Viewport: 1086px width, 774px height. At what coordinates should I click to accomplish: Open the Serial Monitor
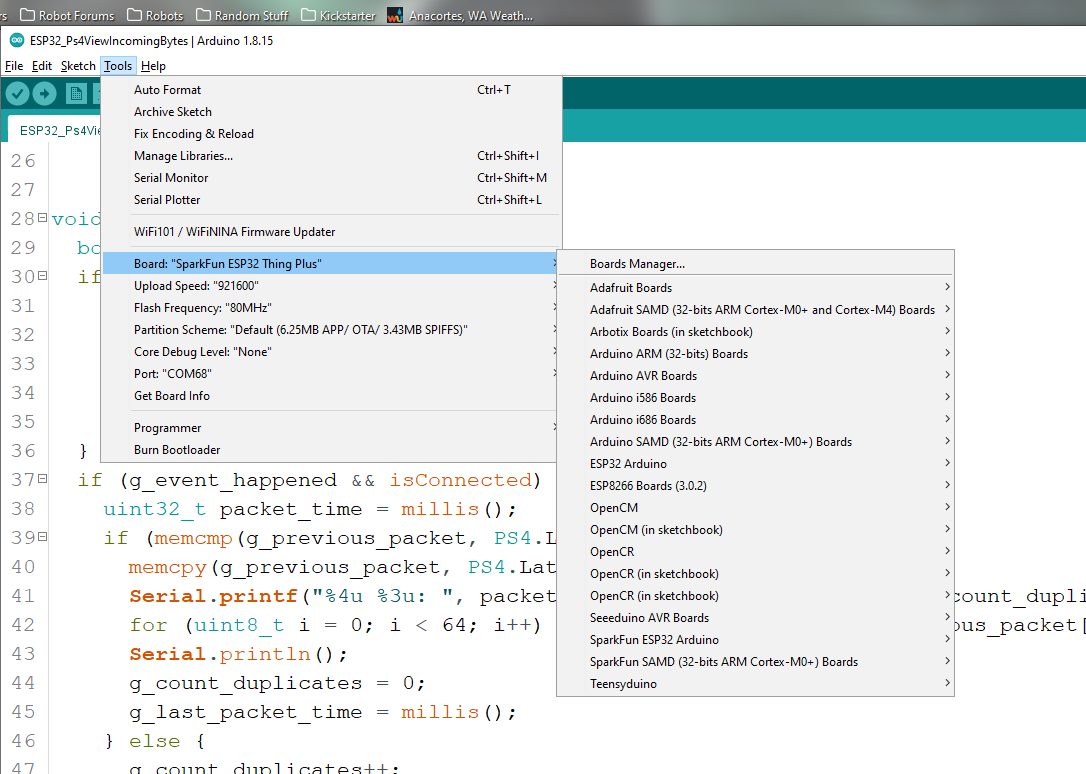tap(331, 178)
